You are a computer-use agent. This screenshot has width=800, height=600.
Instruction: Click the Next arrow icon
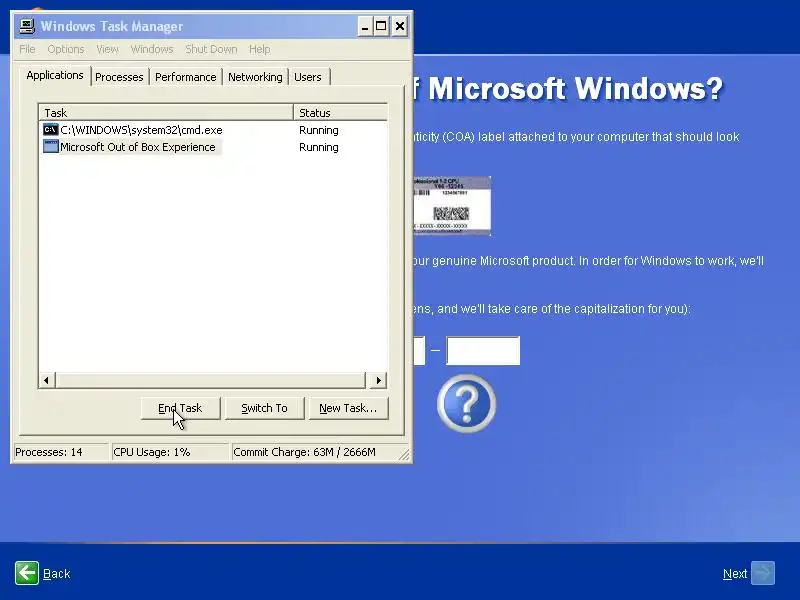[763, 572]
